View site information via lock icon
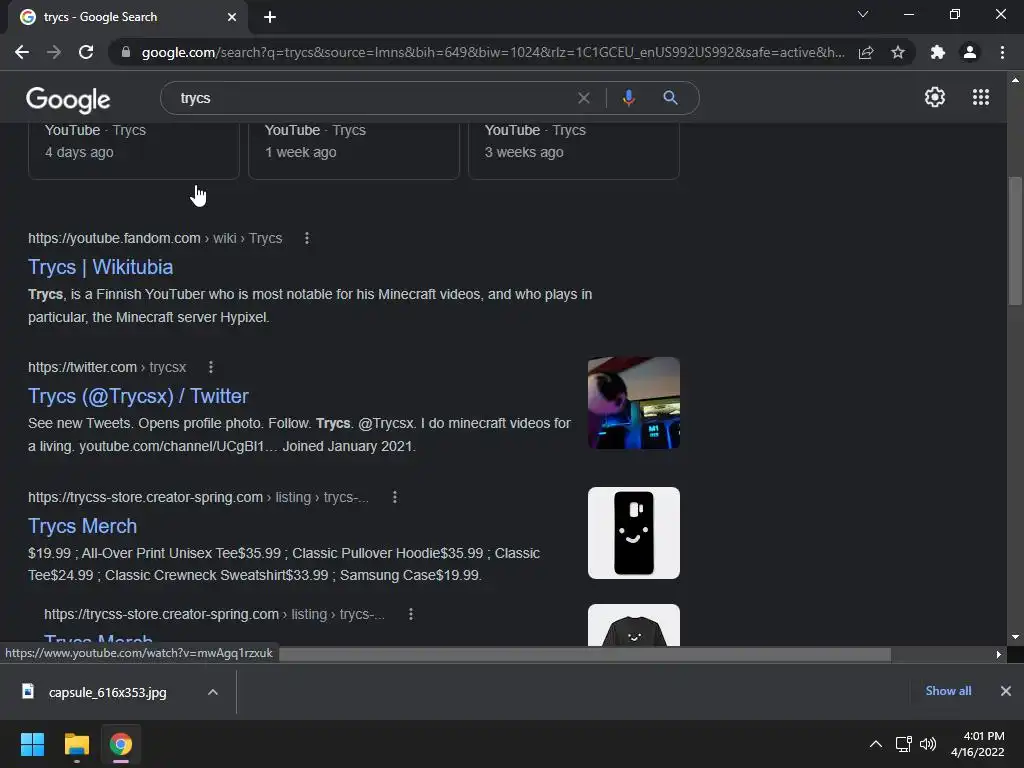 coord(126,52)
